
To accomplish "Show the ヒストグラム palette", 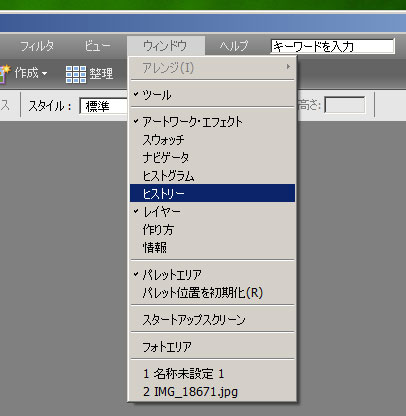I will pos(212,176).
